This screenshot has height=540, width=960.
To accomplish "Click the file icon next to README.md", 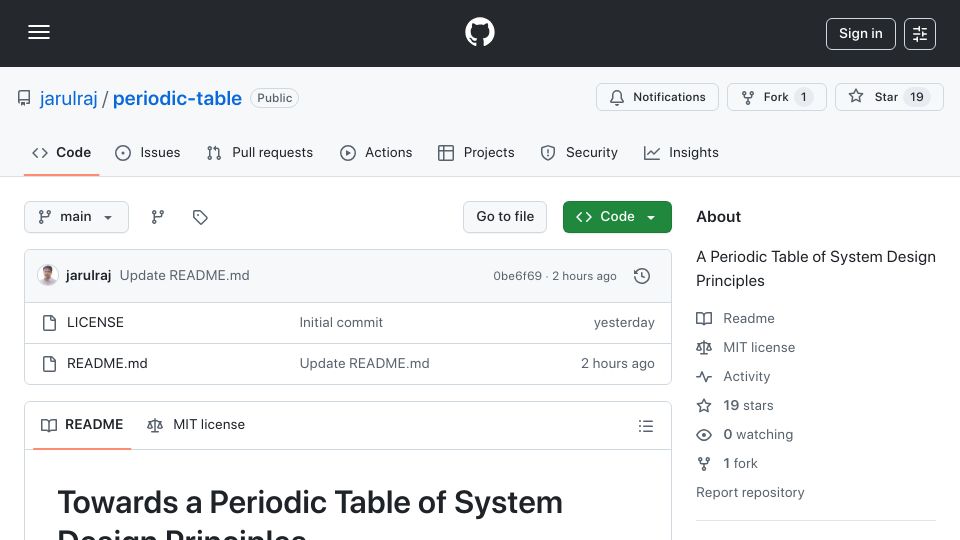I will pos(50,364).
